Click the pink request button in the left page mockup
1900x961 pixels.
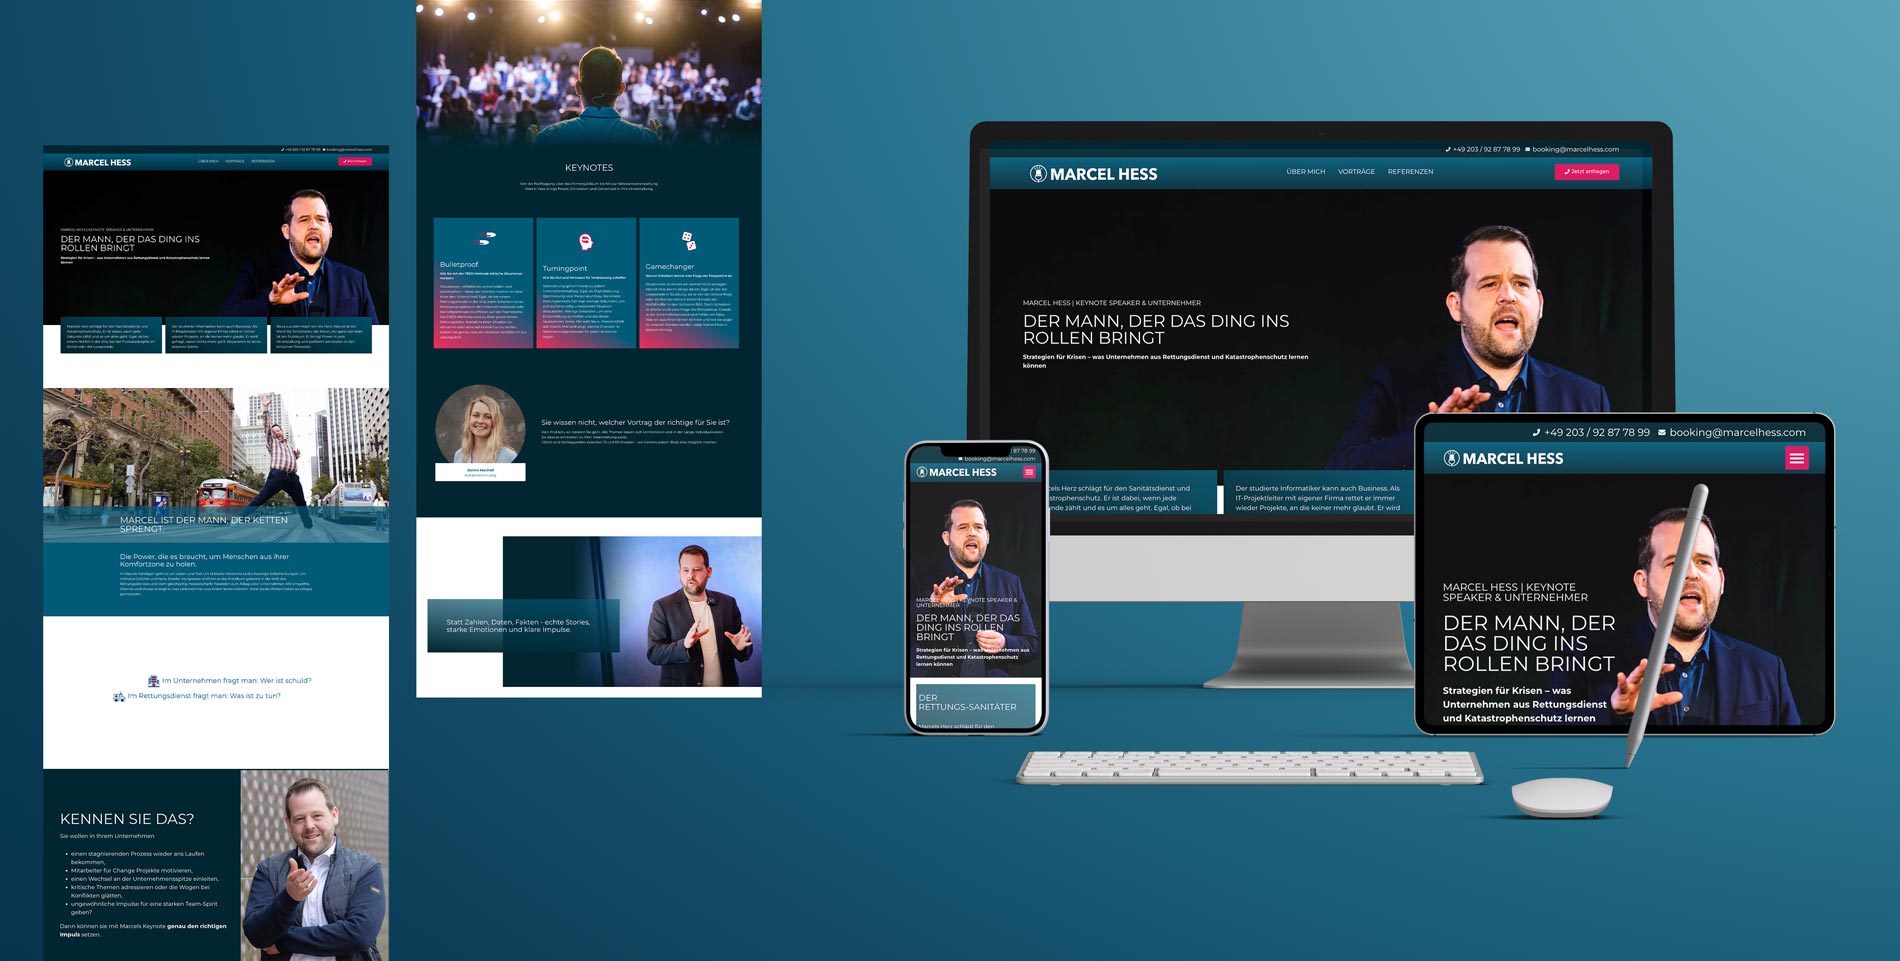click(x=355, y=161)
